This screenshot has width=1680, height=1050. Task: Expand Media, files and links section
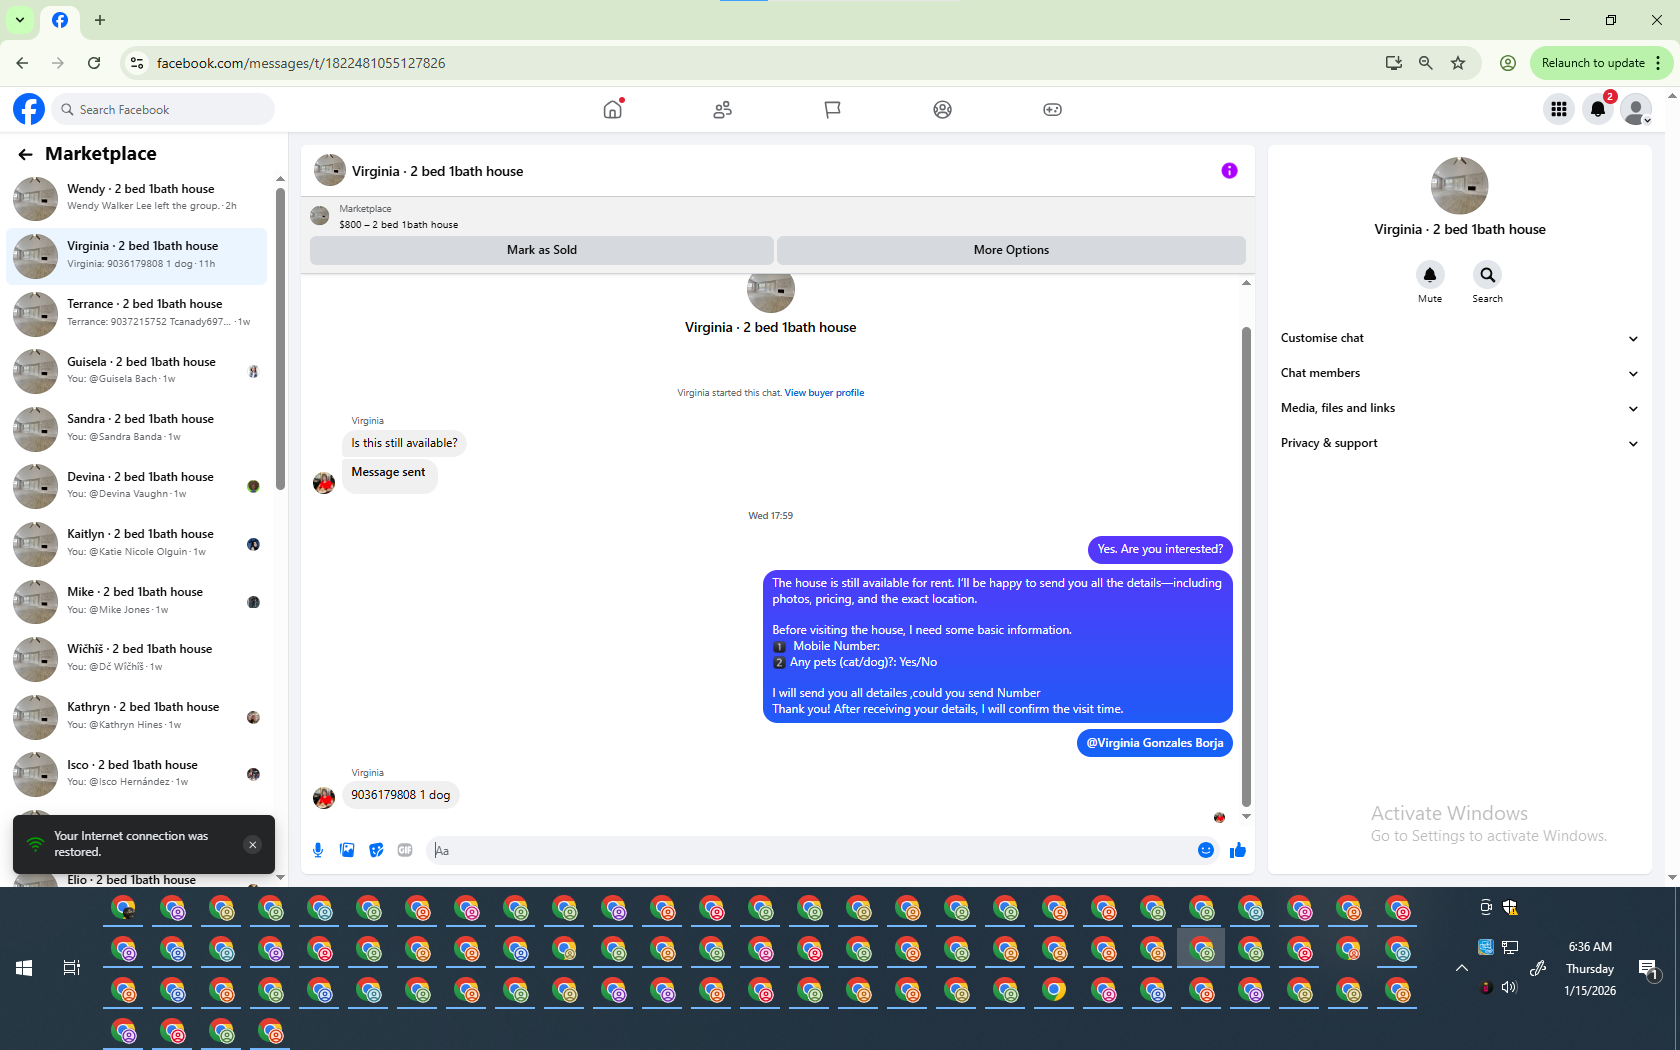(x=1459, y=408)
